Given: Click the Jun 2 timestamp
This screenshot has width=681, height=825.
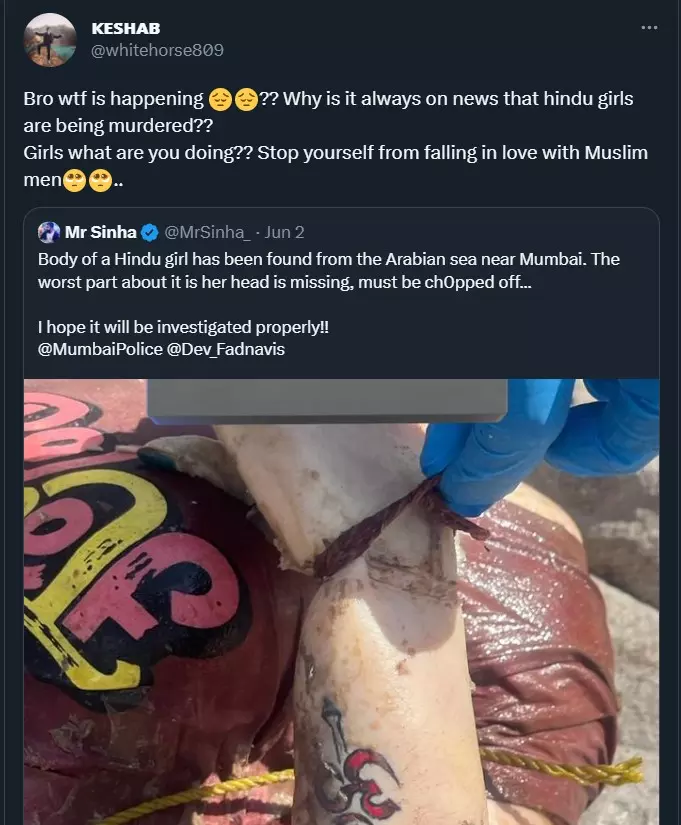Looking at the screenshot, I should (285, 233).
